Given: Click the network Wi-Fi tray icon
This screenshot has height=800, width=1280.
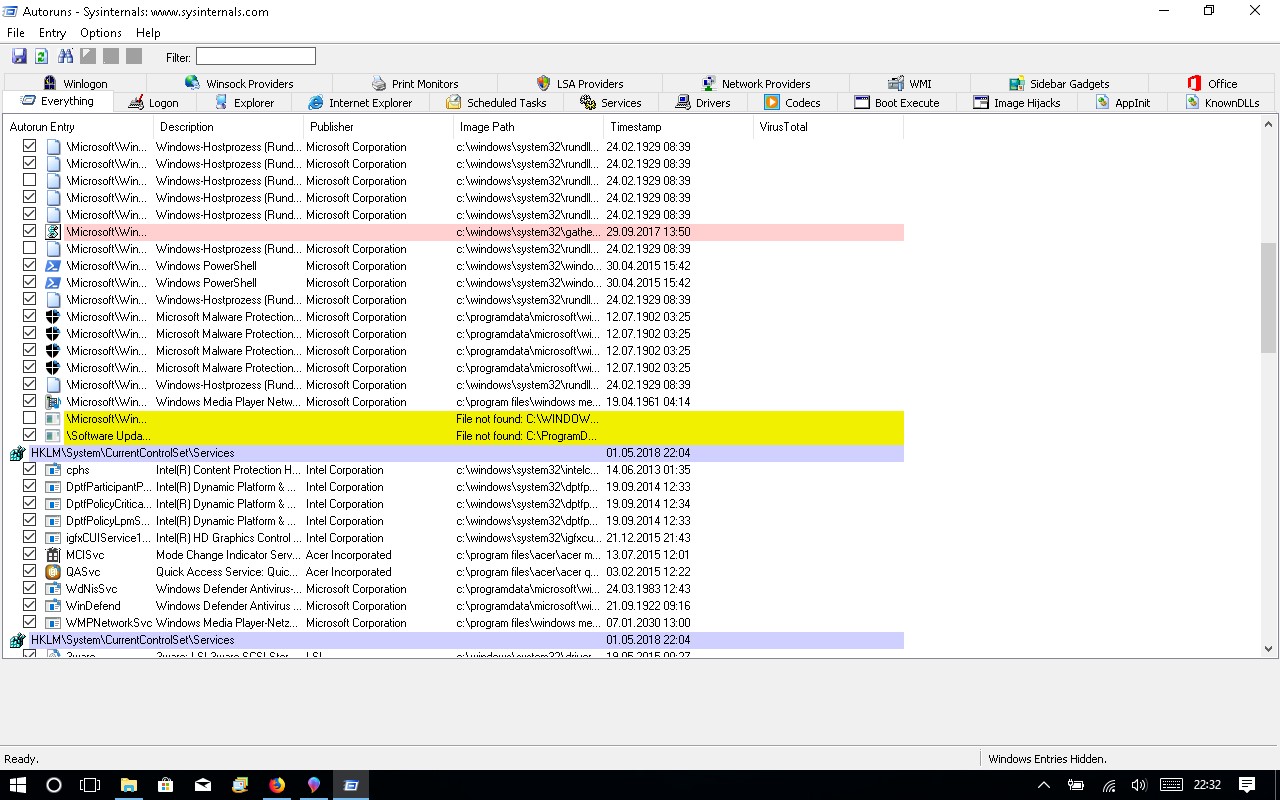Looking at the screenshot, I should click(1108, 785).
